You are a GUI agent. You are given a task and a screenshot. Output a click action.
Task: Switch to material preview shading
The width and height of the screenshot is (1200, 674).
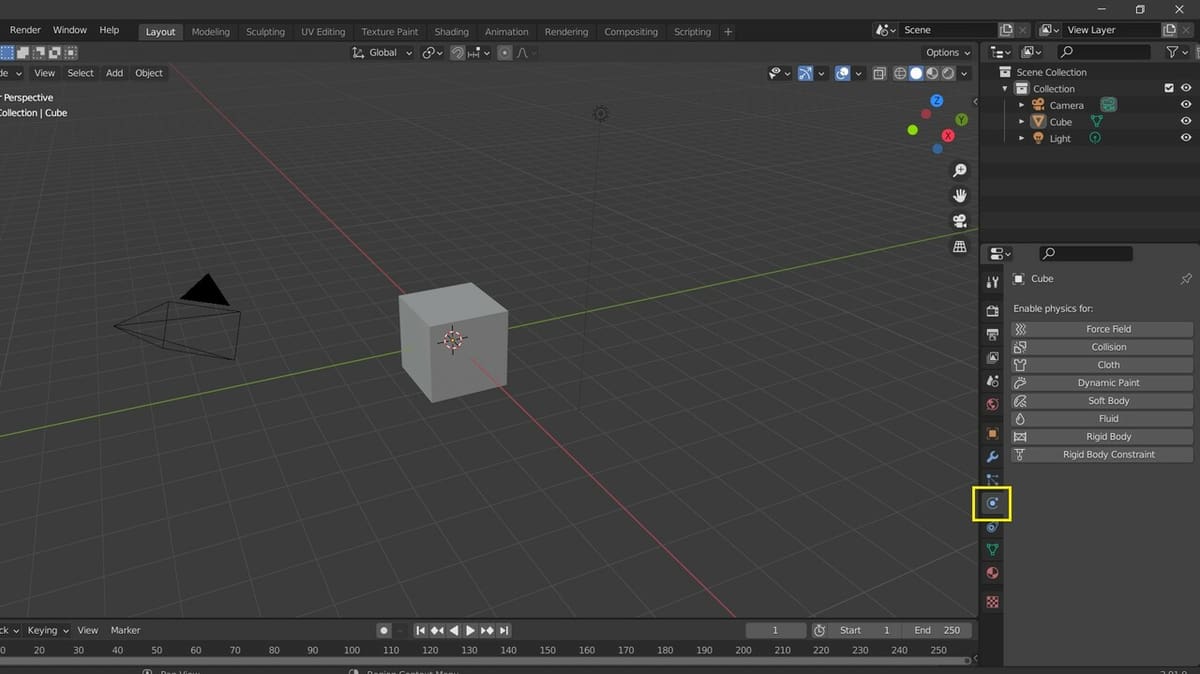[931, 73]
